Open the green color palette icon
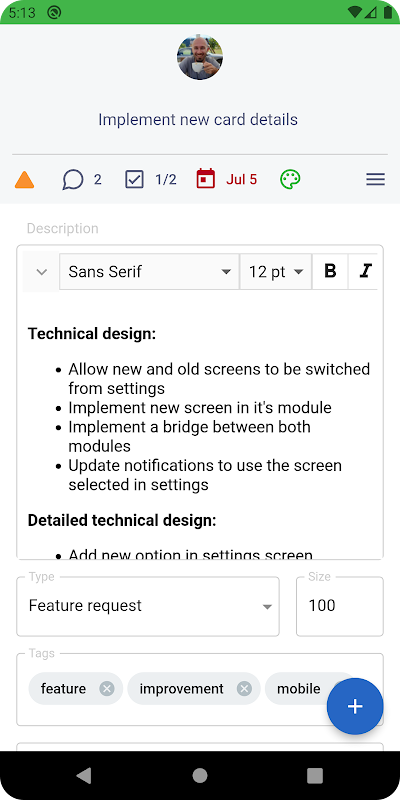The height and width of the screenshot is (800, 400). tap(290, 180)
